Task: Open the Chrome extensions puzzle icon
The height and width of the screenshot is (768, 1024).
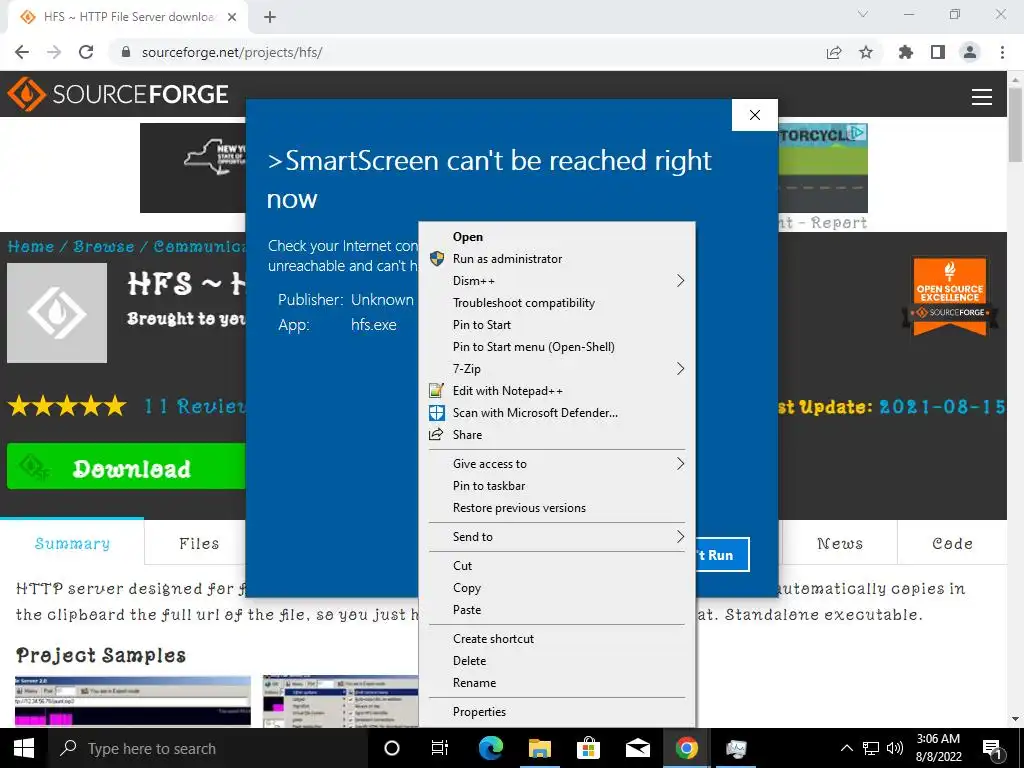Action: tap(906, 52)
